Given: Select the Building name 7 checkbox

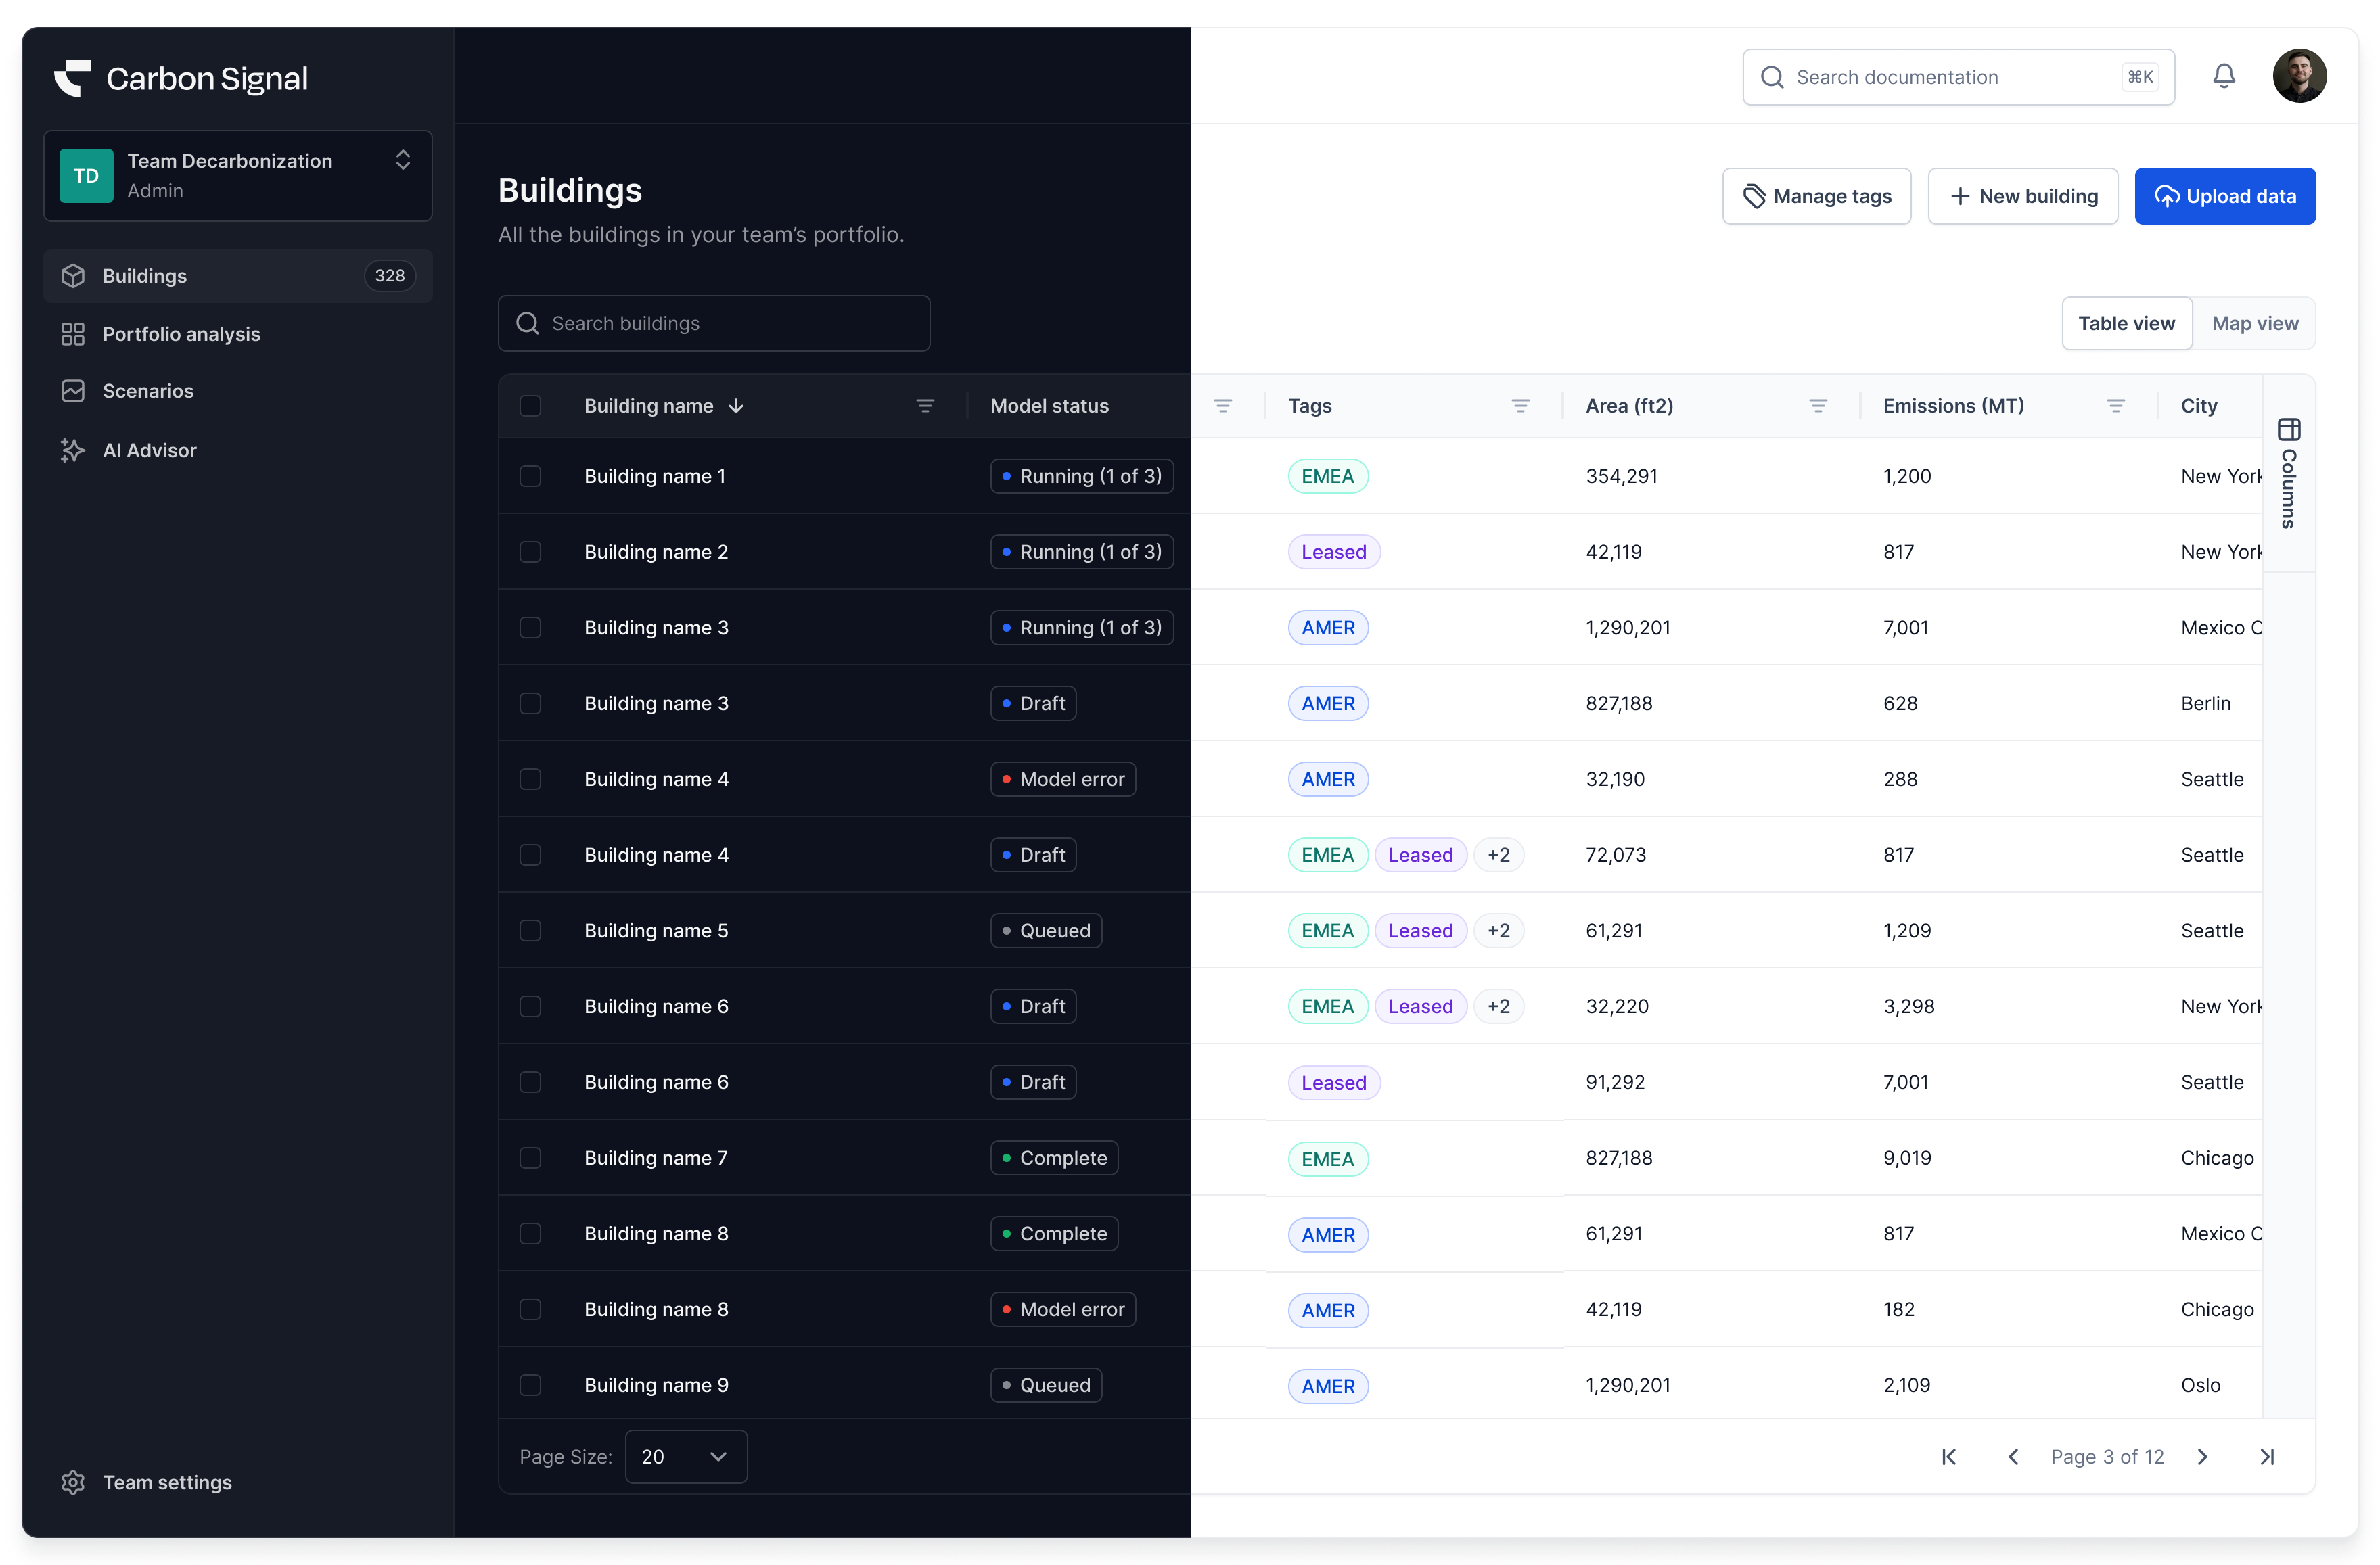Looking at the screenshot, I should pyautogui.click(x=530, y=1158).
